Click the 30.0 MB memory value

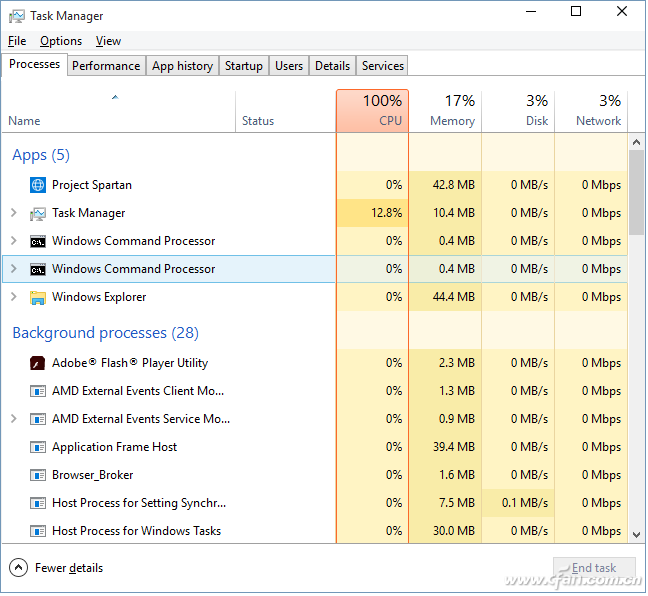pos(454,532)
